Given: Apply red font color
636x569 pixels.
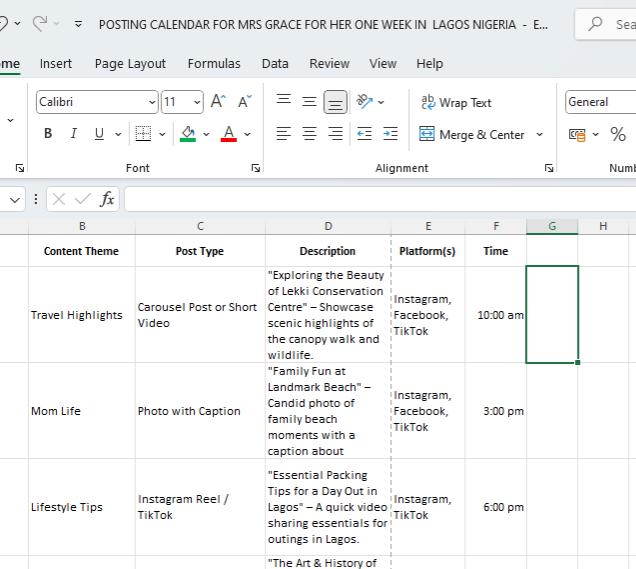Looking at the screenshot, I should point(229,134).
